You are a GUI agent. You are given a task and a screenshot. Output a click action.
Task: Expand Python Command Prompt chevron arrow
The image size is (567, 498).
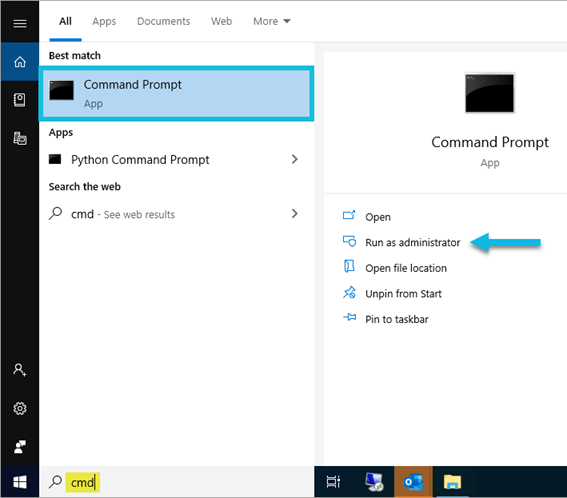[x=295, y=159]
